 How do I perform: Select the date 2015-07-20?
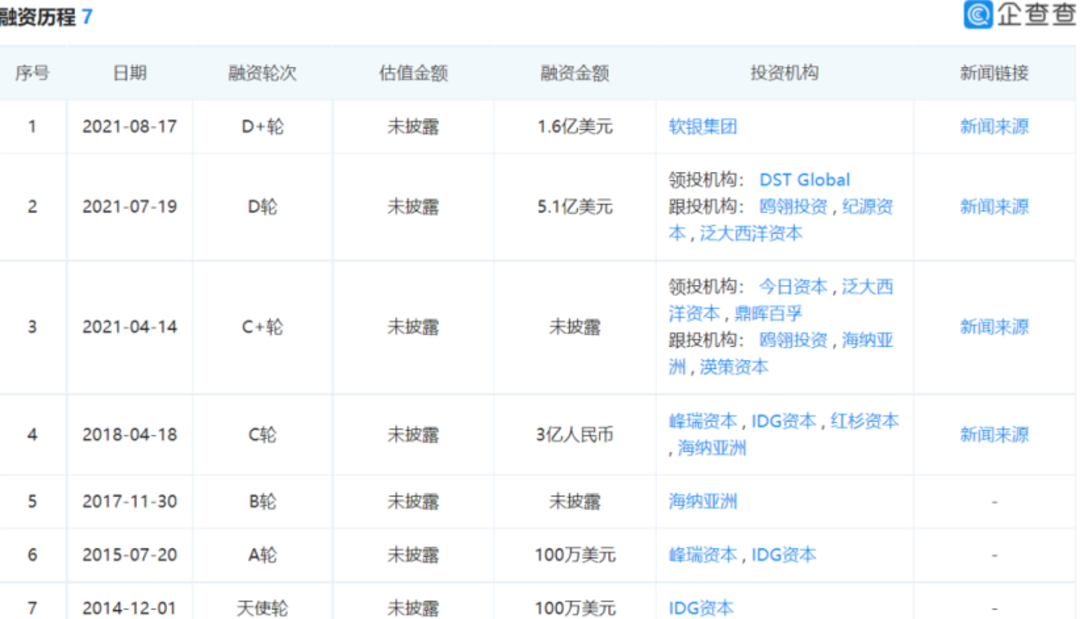129,555
